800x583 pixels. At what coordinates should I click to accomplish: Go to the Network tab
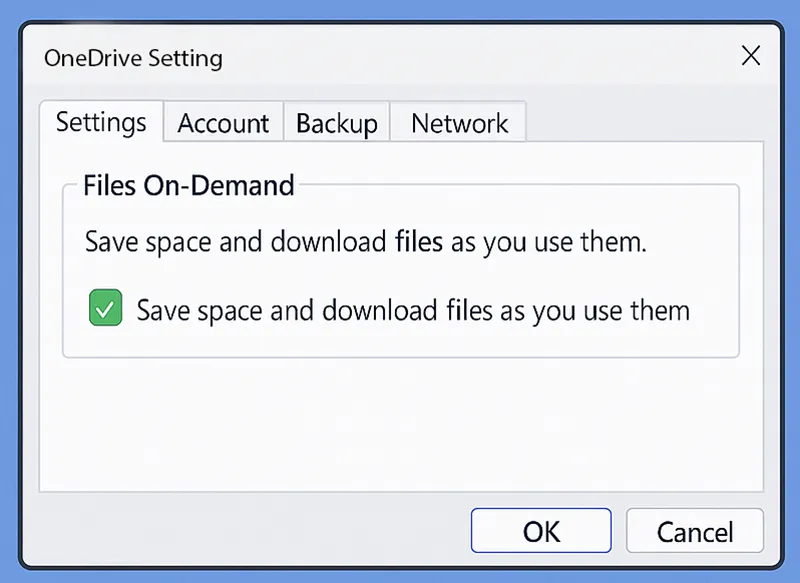(459, 123)
